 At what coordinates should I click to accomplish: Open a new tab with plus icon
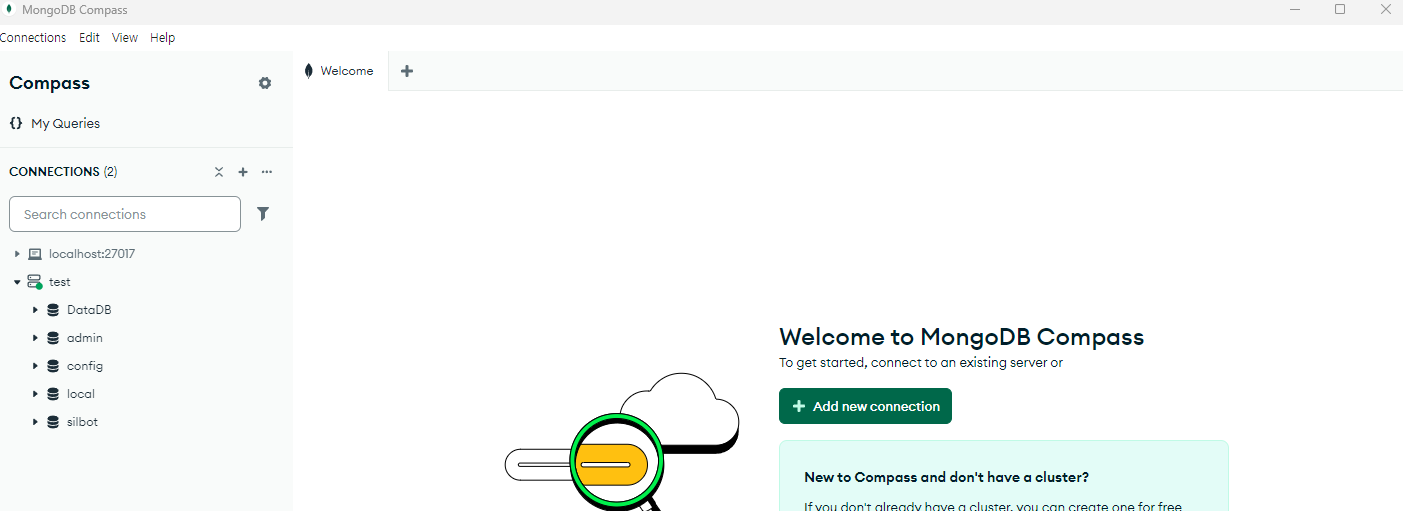(x=407, y=71)
